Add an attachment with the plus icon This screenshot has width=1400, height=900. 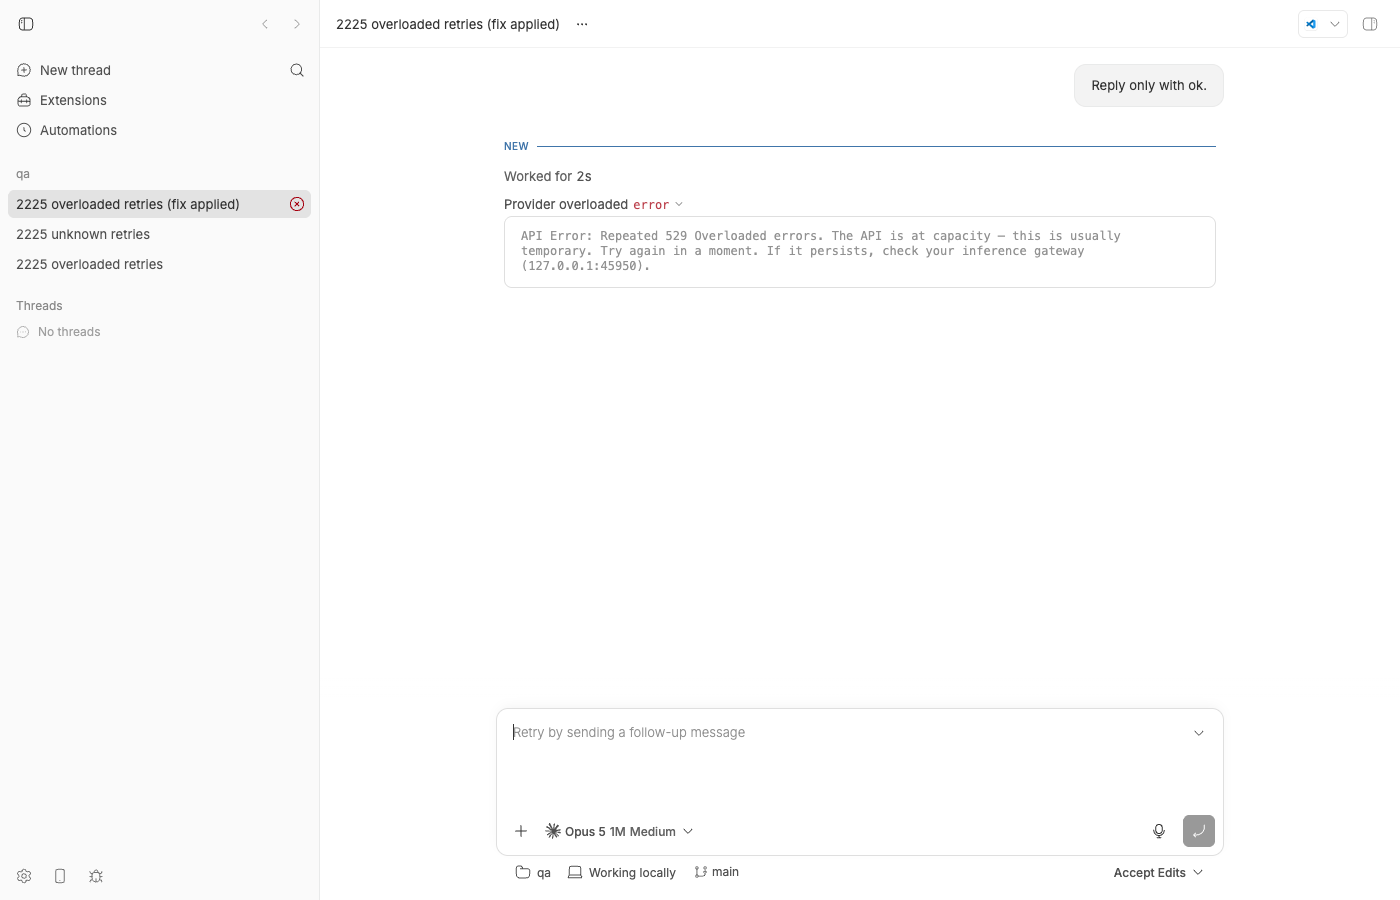[521, 831]
